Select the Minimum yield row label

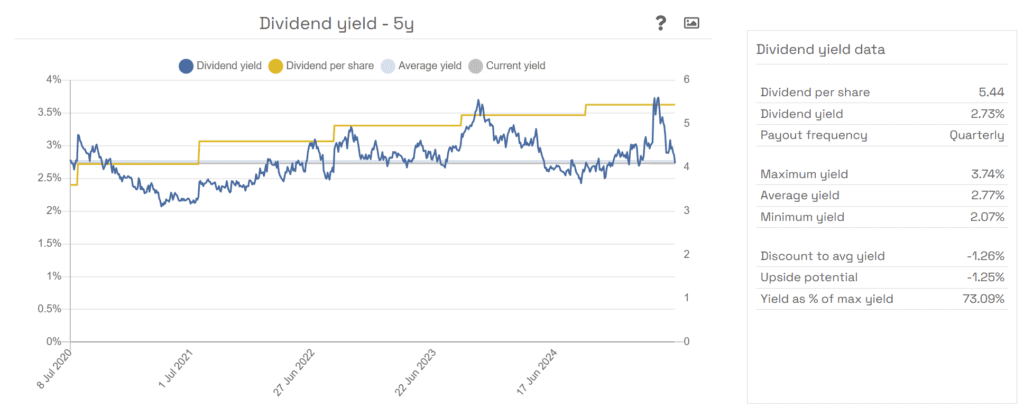(x=802, y=217)
